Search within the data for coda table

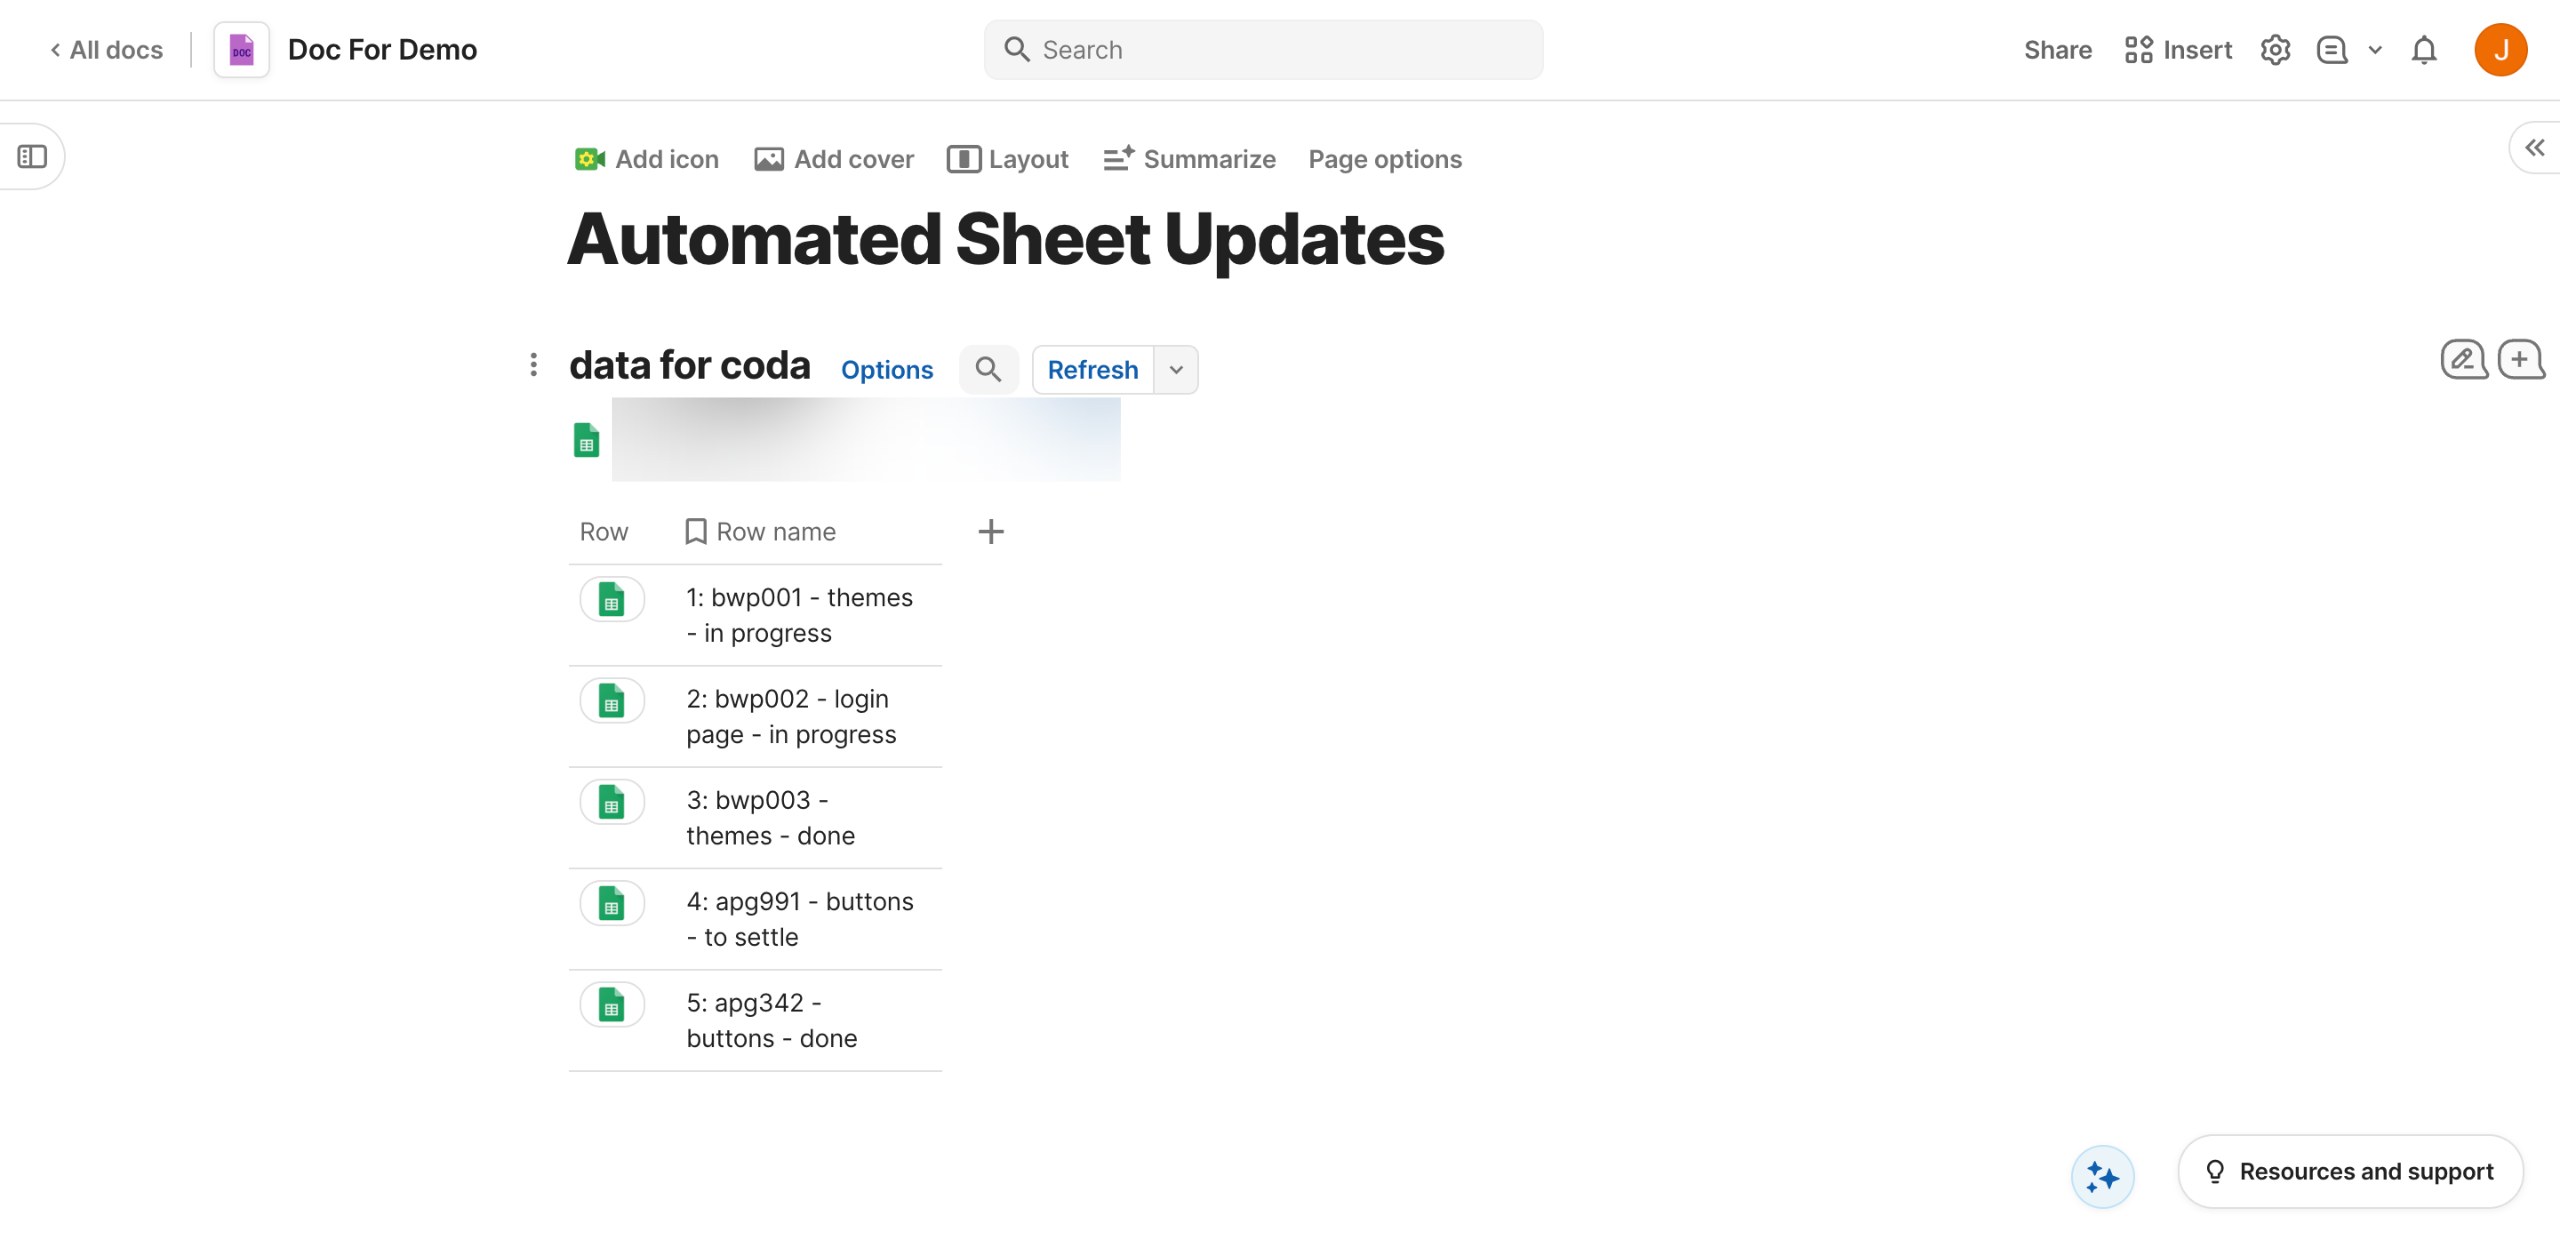[x=988, y=370]
